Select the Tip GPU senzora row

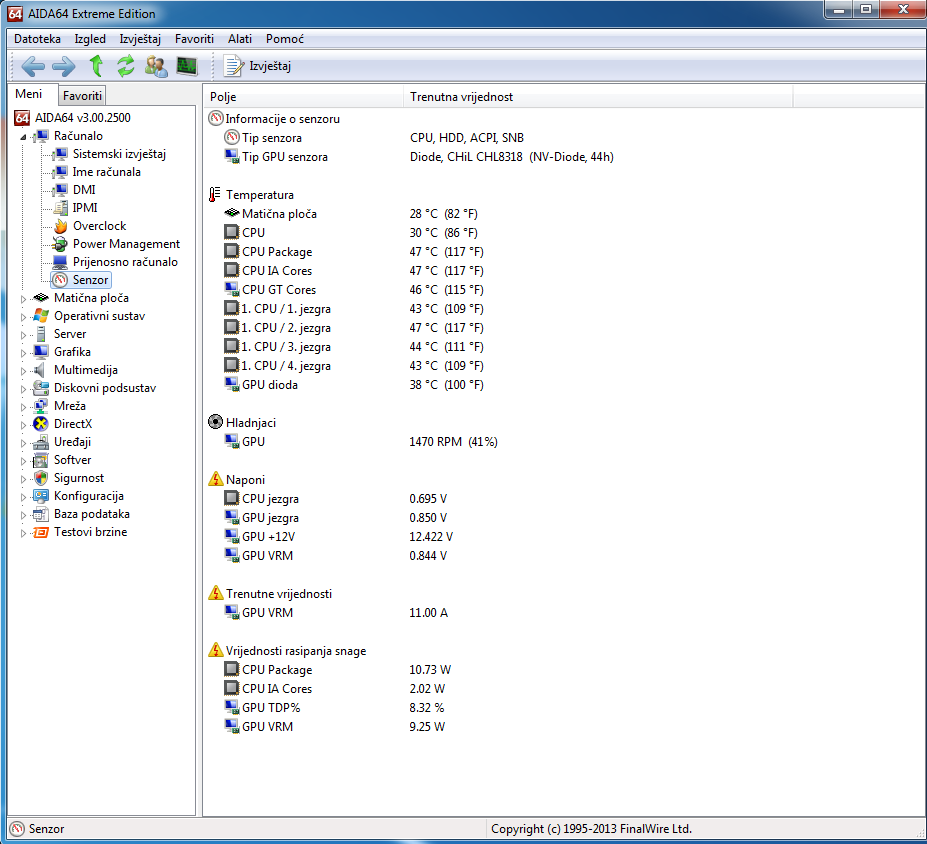pyautogui.click(x=565, y=157)
